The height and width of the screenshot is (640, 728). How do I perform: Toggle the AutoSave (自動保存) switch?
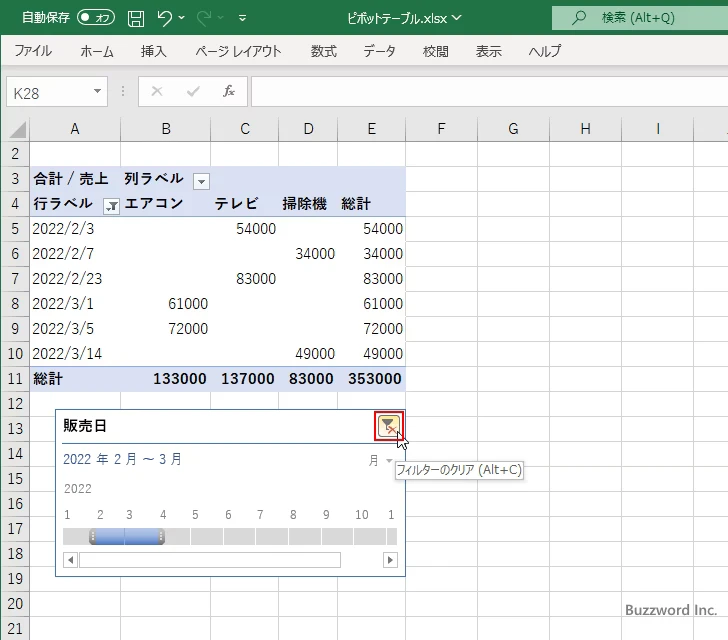click(x=96, y=18)
